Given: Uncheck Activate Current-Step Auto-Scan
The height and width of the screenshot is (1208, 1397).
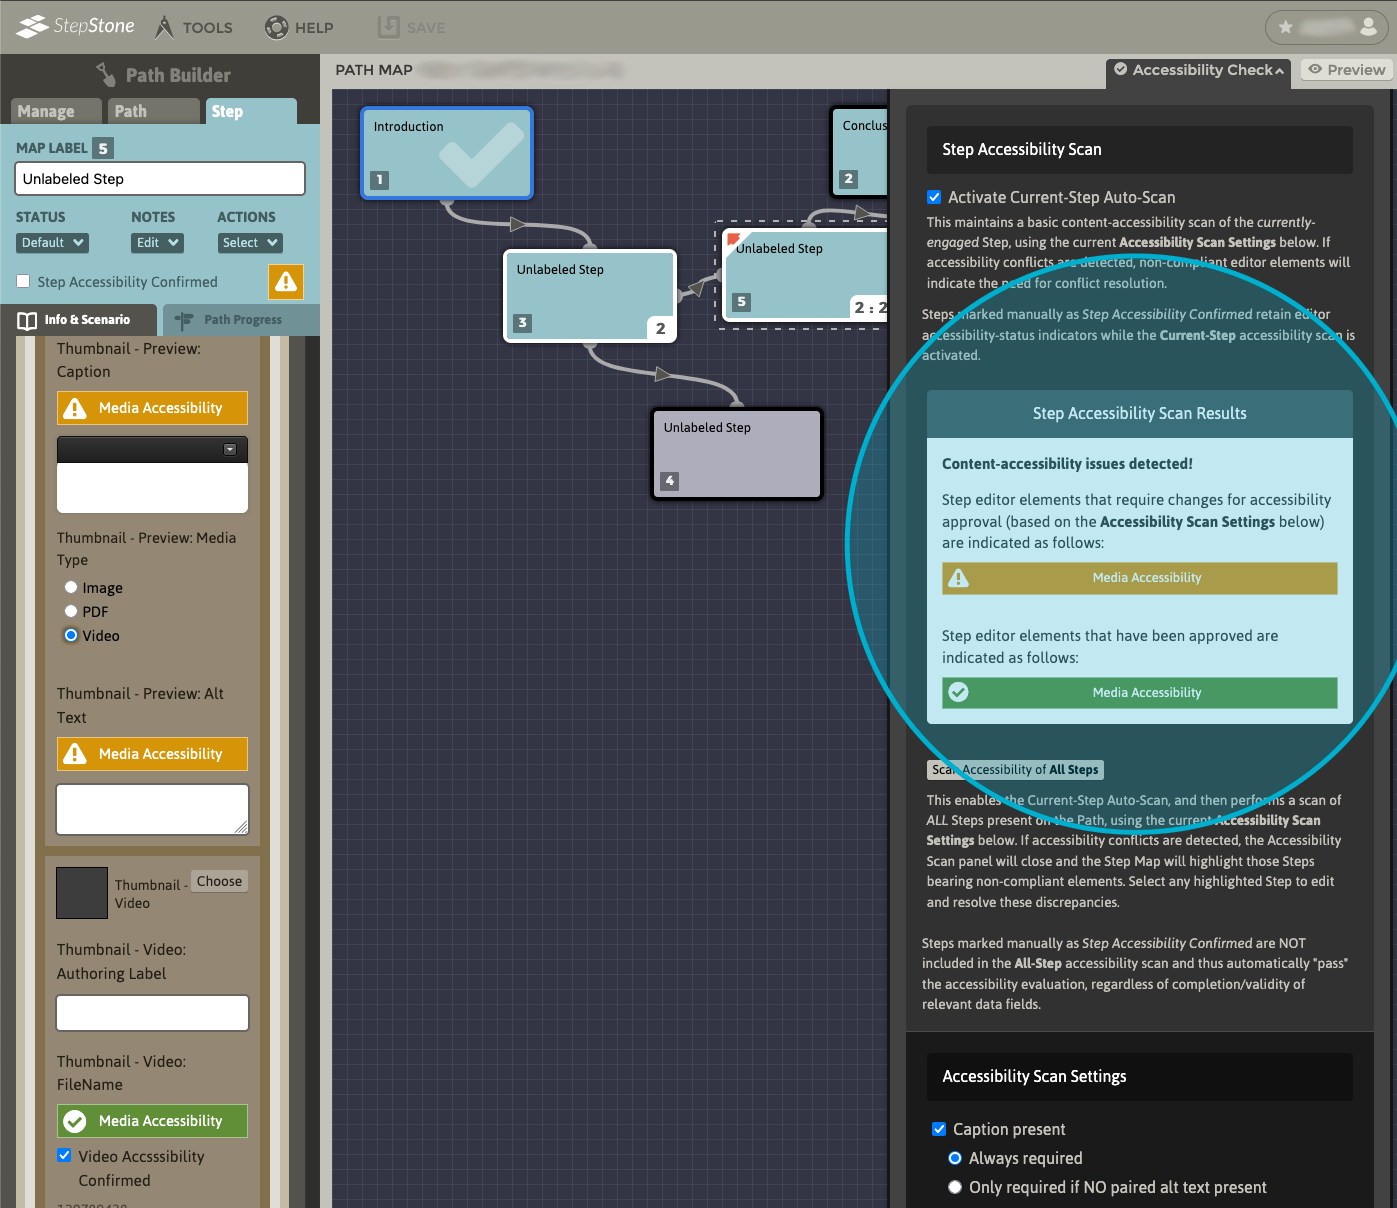Looking at the screenshot, I should [934, 197].
